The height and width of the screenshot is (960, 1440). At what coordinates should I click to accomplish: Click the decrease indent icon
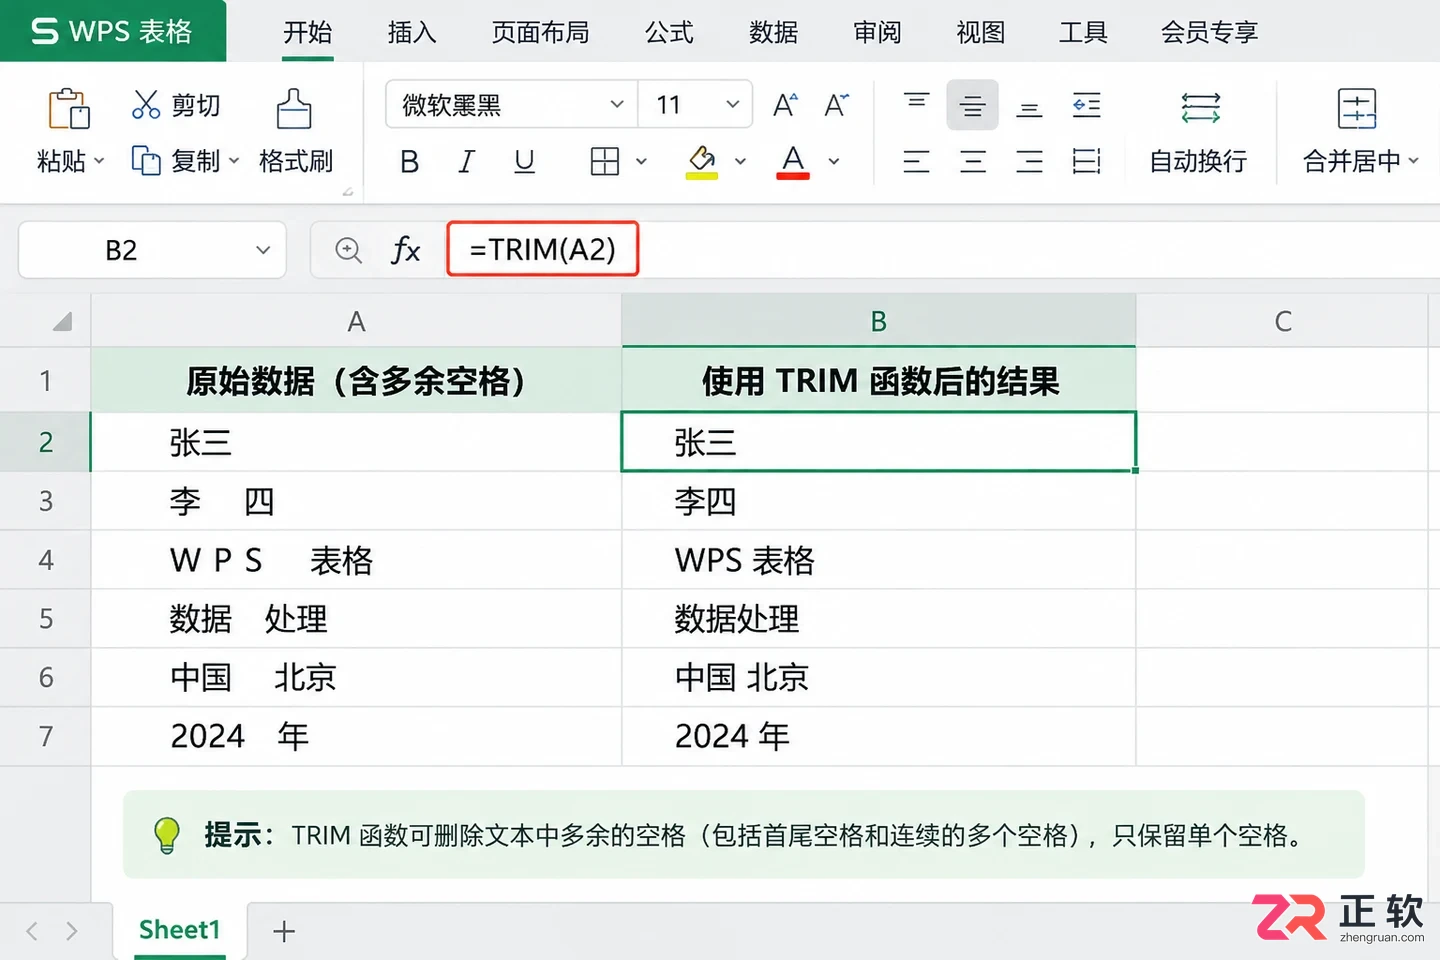(x=1086, y=104)
